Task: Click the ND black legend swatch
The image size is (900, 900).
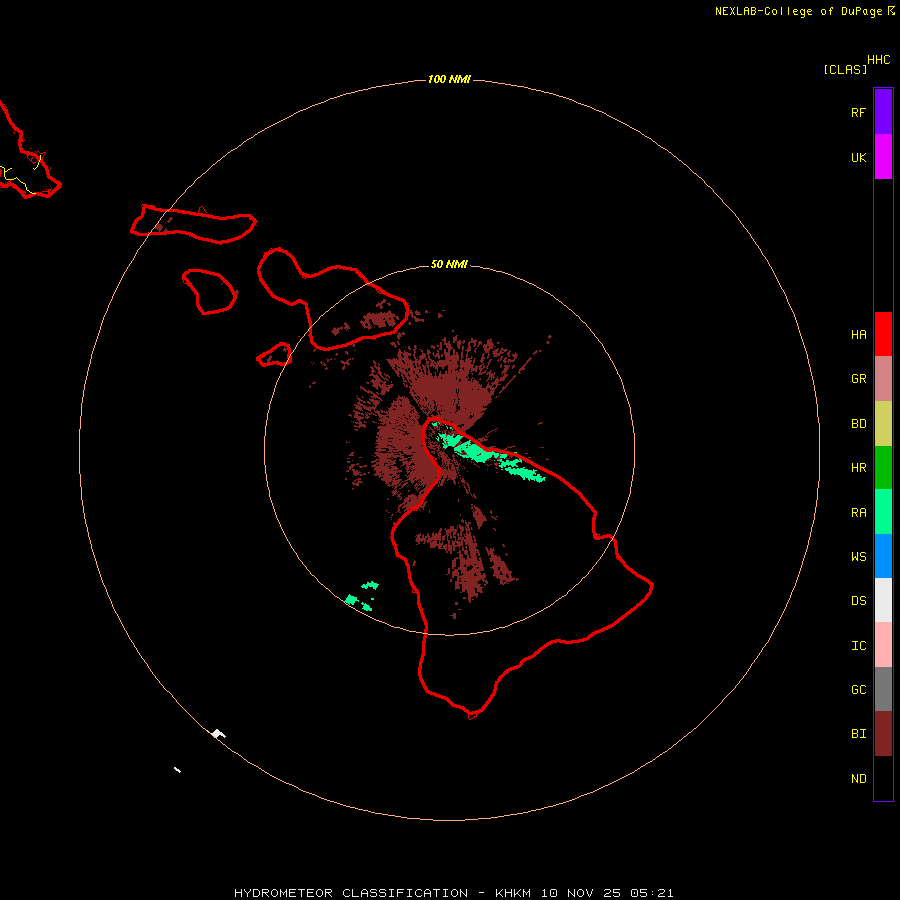Action: pos(883,778)
